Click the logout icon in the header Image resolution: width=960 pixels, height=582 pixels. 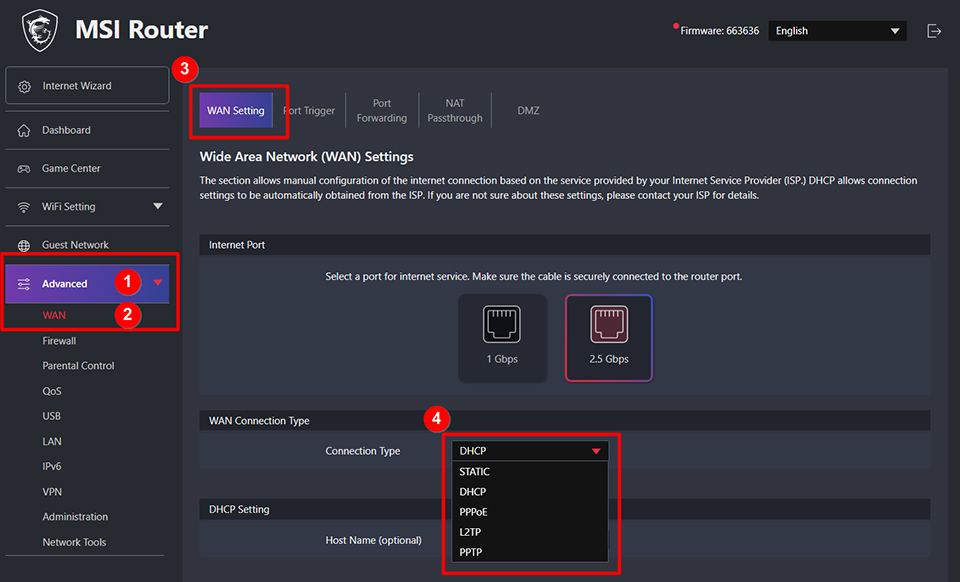pyautogui.click(x=934, y=31)
